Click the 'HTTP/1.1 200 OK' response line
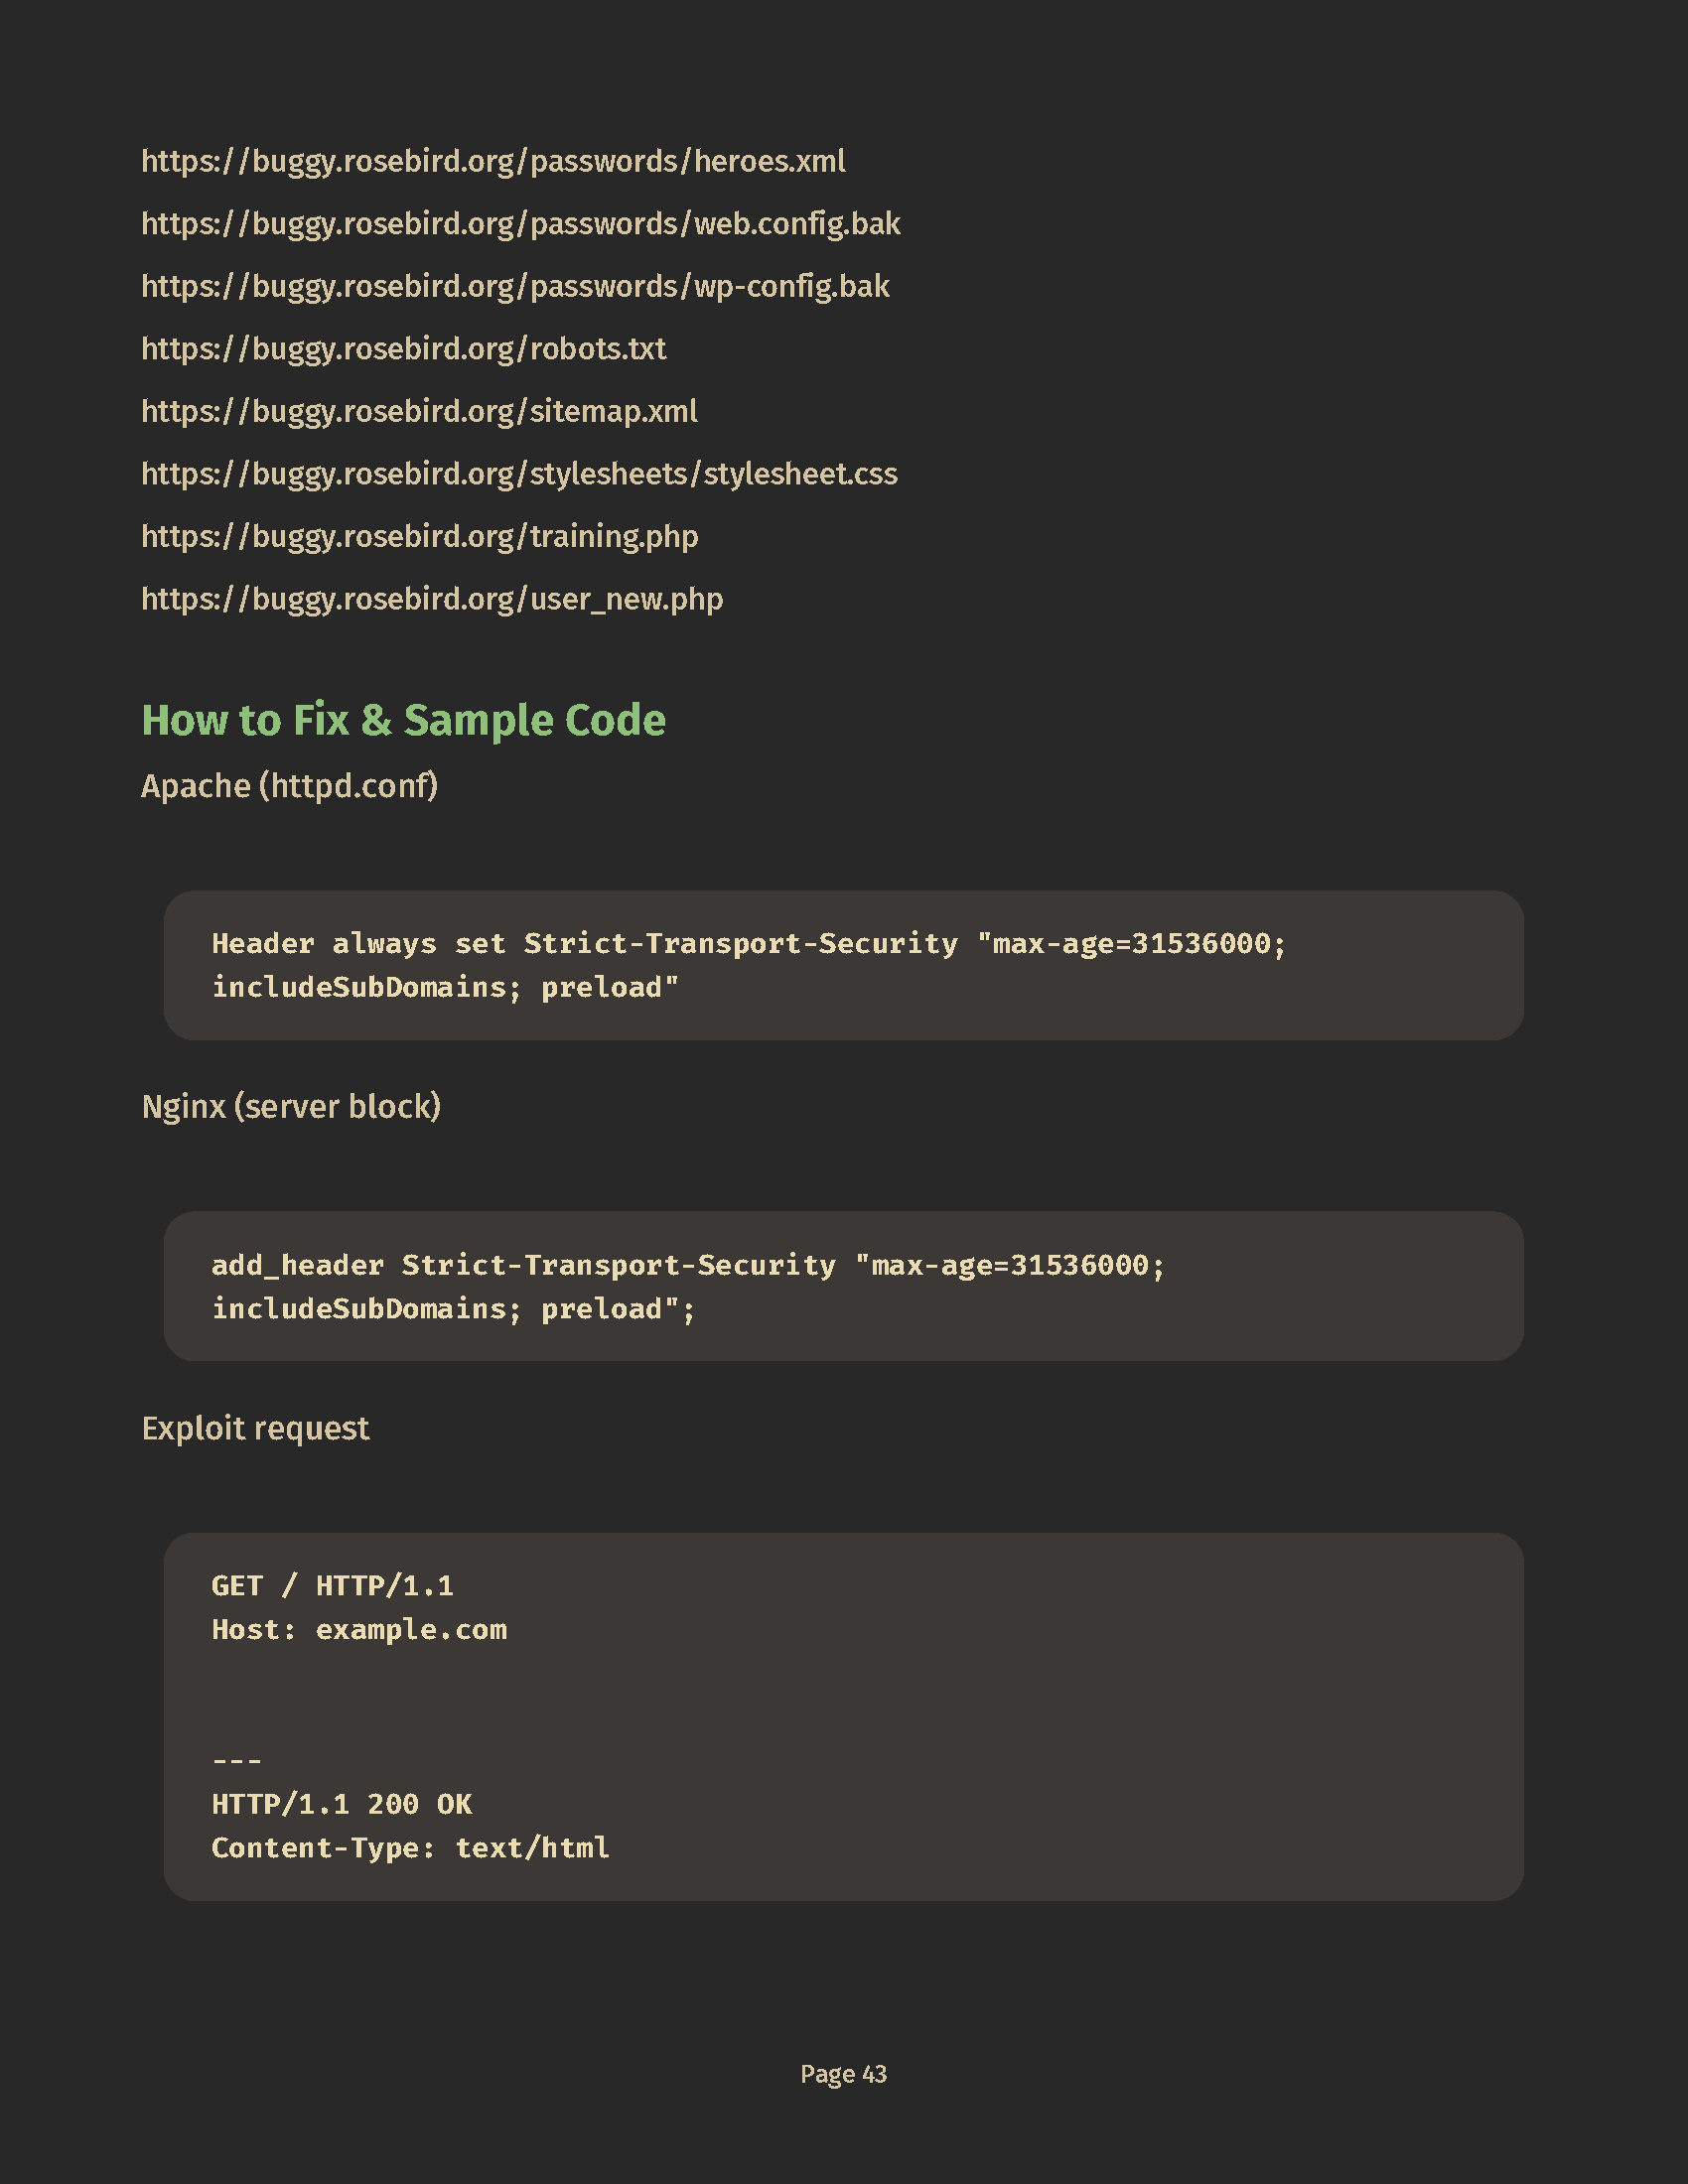 click(341, 1804)
